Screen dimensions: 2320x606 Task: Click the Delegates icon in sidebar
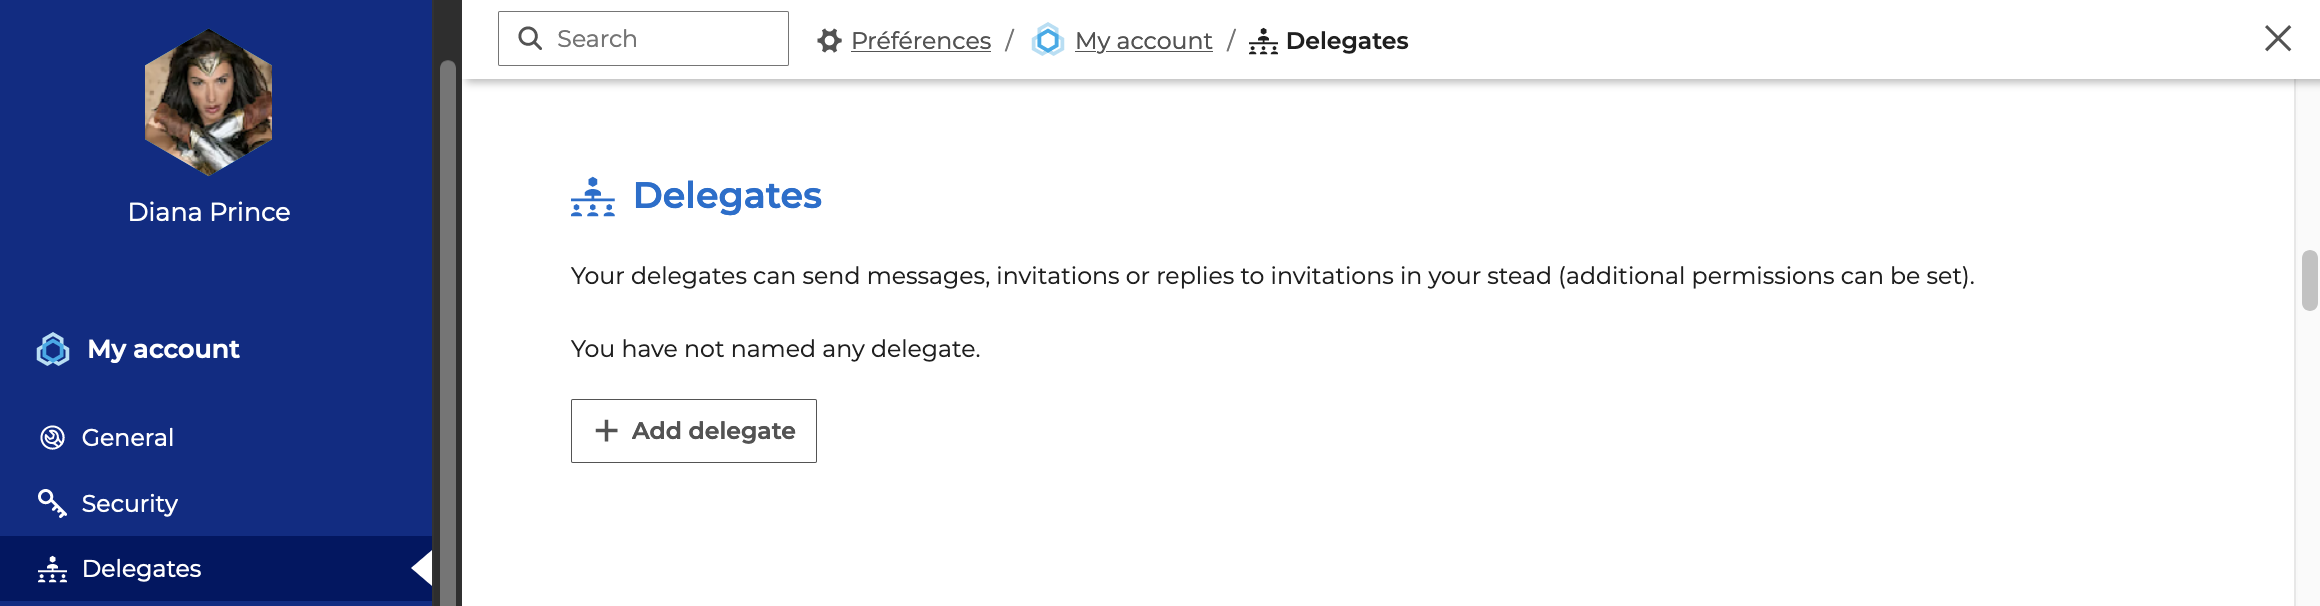point(52,569)
